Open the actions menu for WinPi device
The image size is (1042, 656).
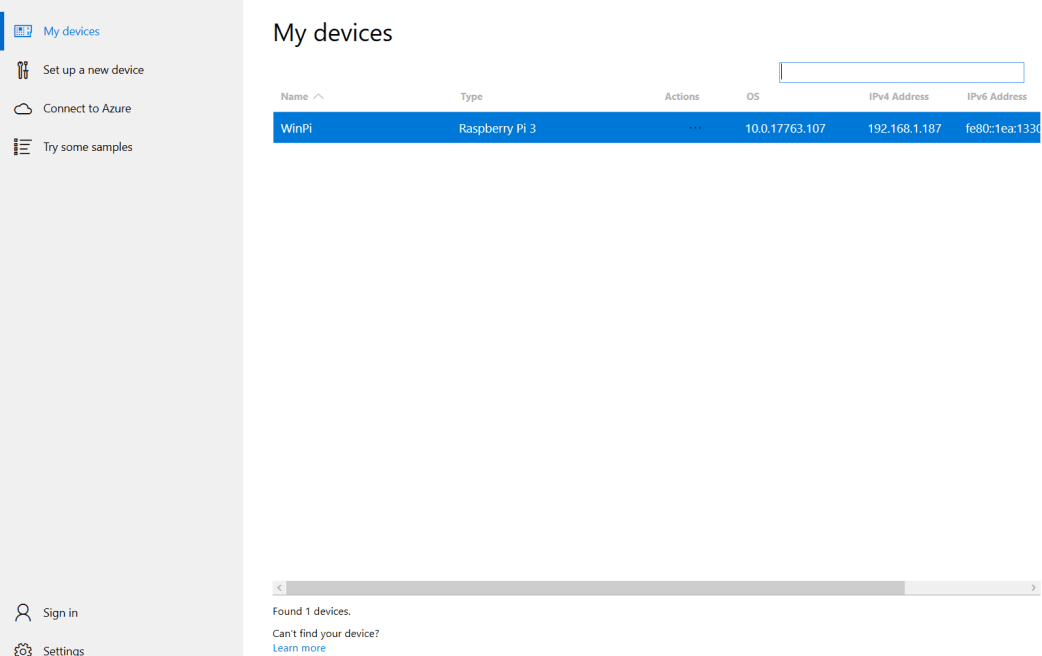695,127
